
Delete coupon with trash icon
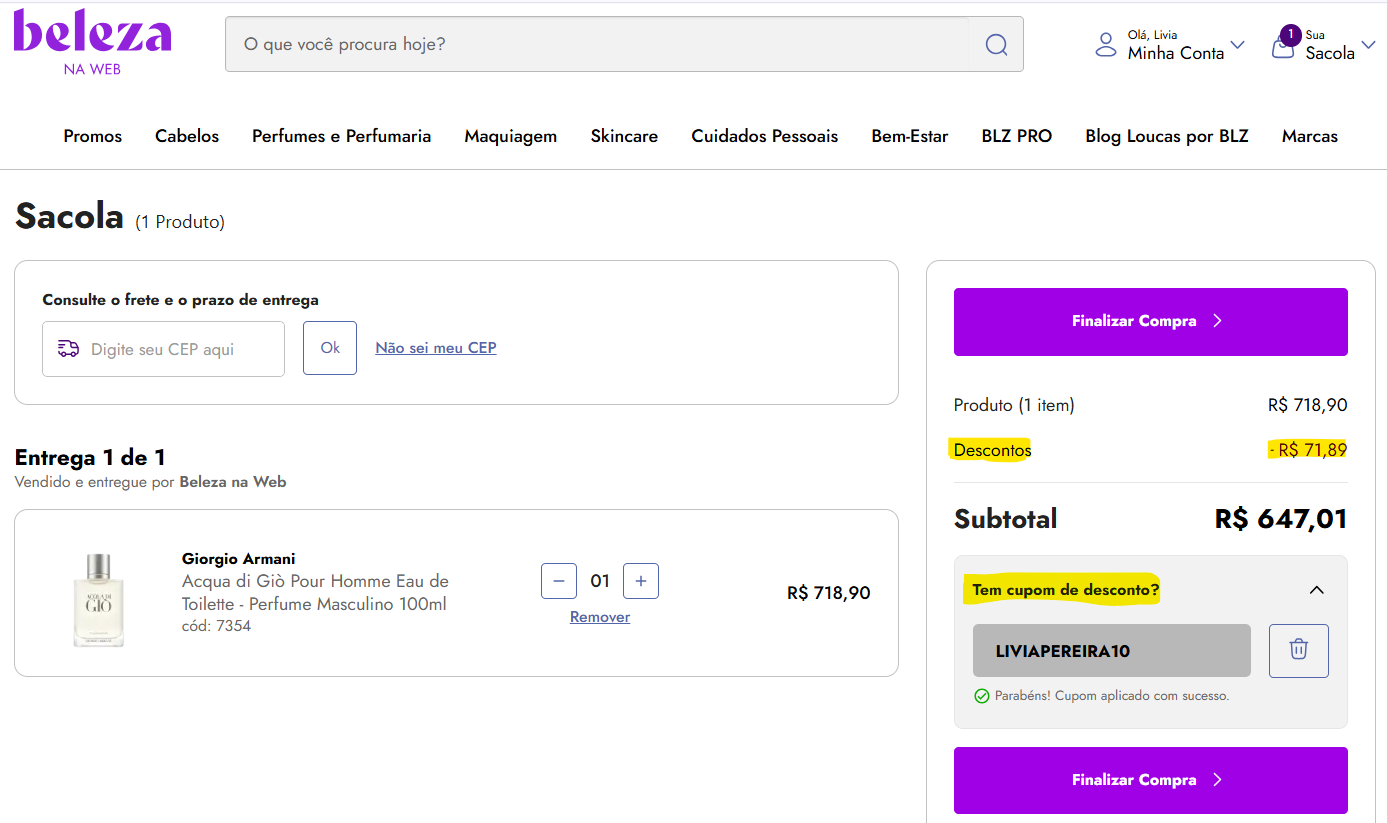[x=1298, y=650]
